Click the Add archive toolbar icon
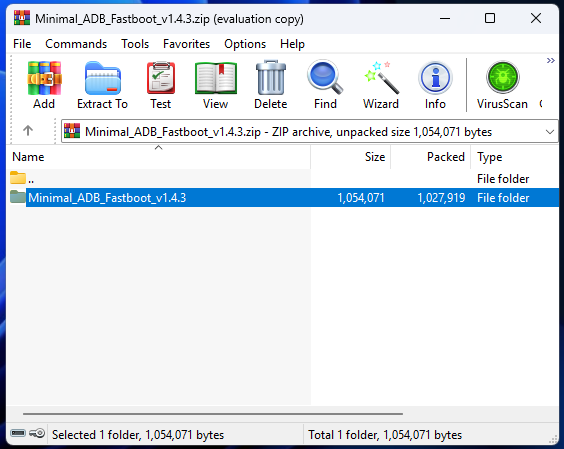Image resolution: width=564 pixels, height=449 pixels. pyautogui.click(x=44, y=78)
